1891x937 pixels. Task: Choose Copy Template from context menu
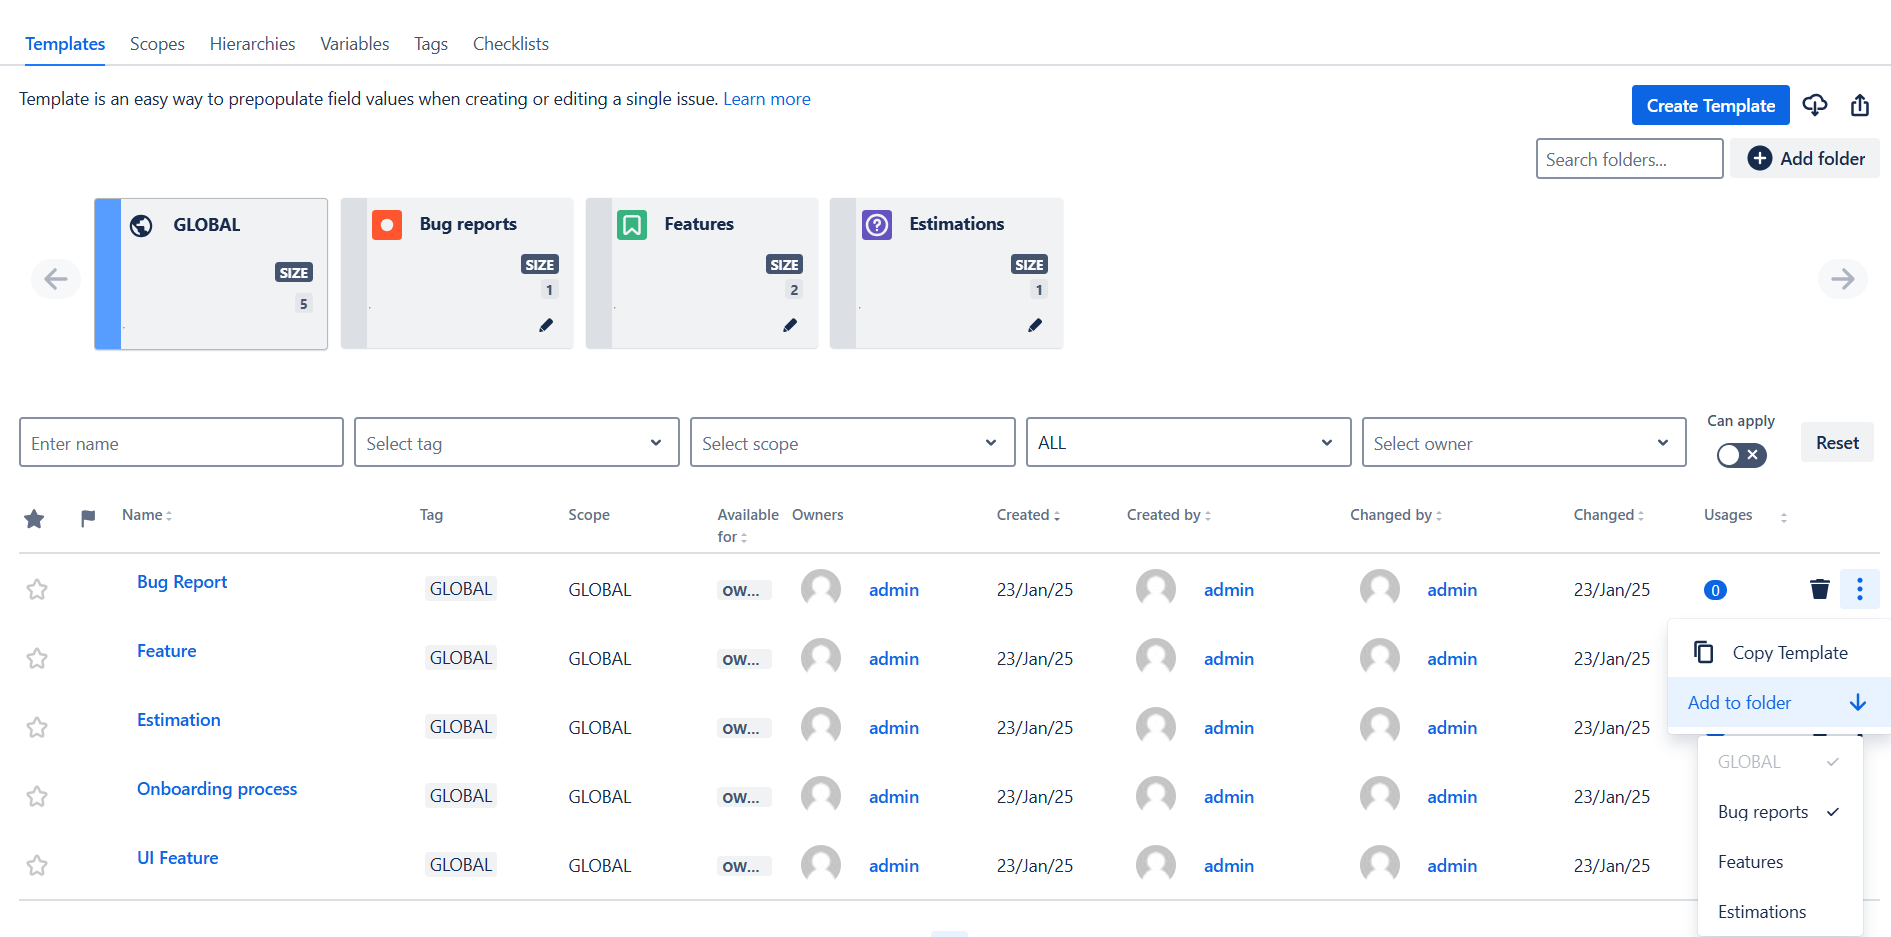coord(1789,653)
